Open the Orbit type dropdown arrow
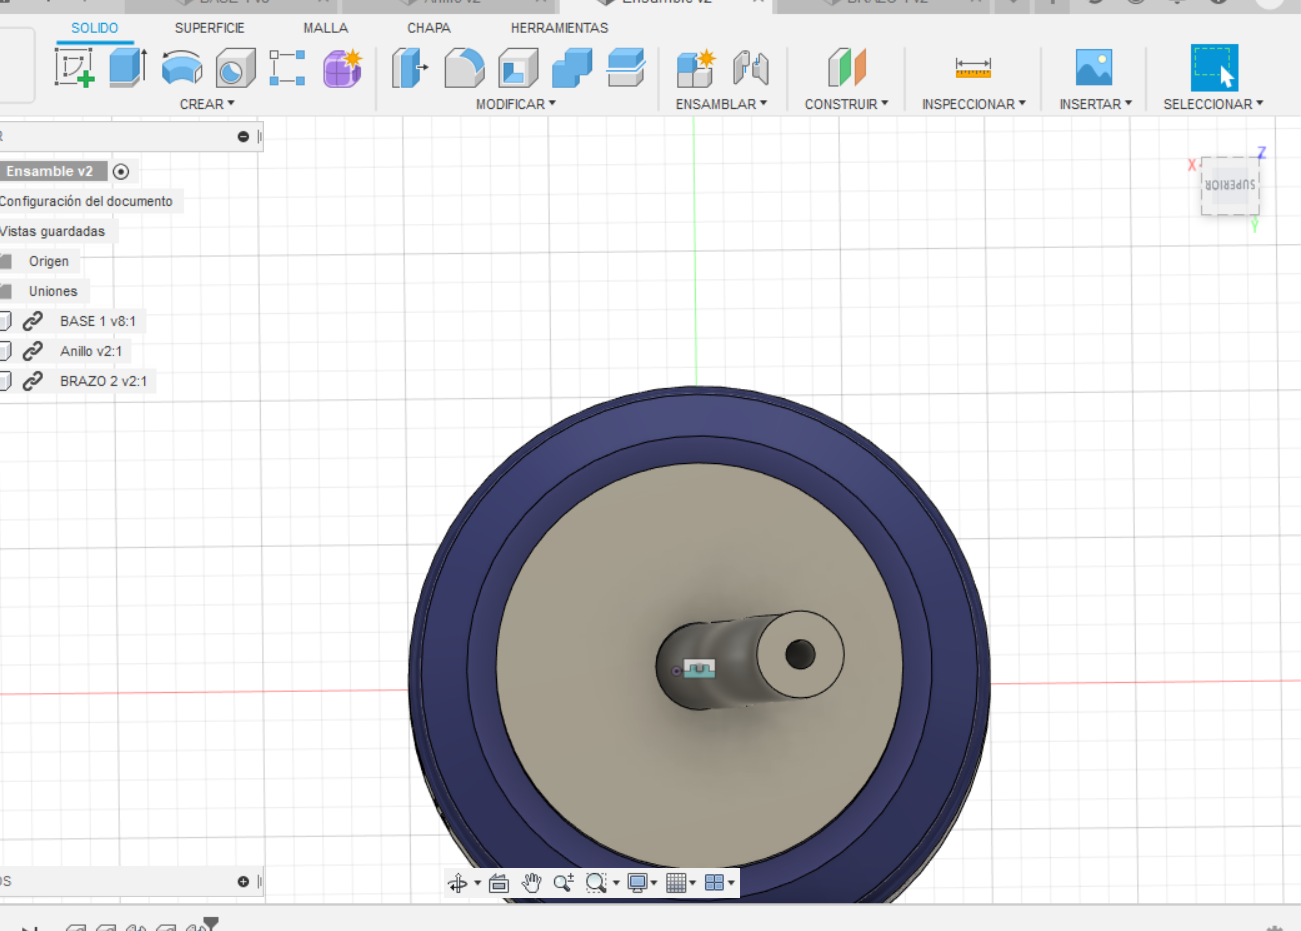1301x931 pixels. pyautogui.click(x=477, y=883)
